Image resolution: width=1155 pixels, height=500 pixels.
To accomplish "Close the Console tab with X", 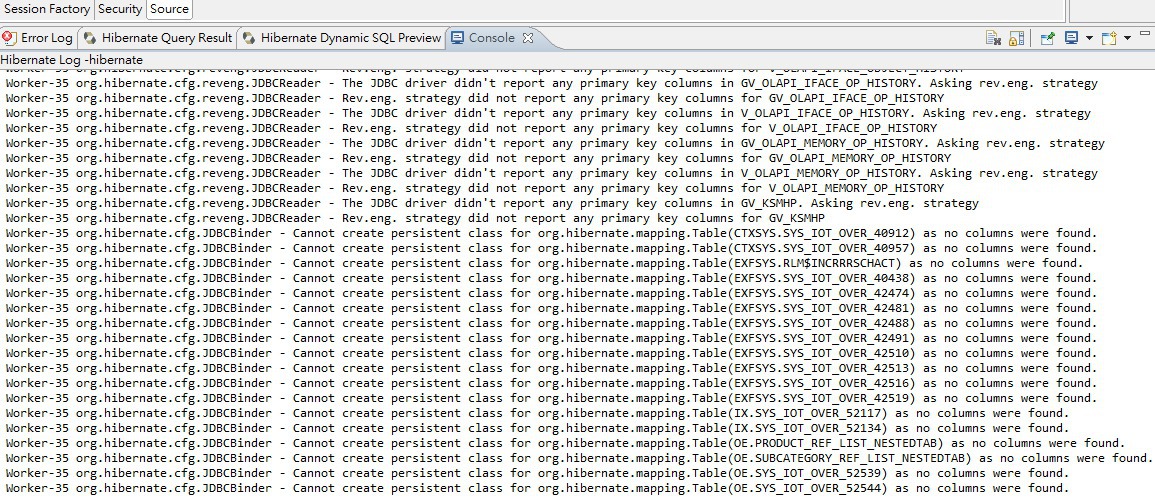I will pyautogui.click(x=527, y=38).
